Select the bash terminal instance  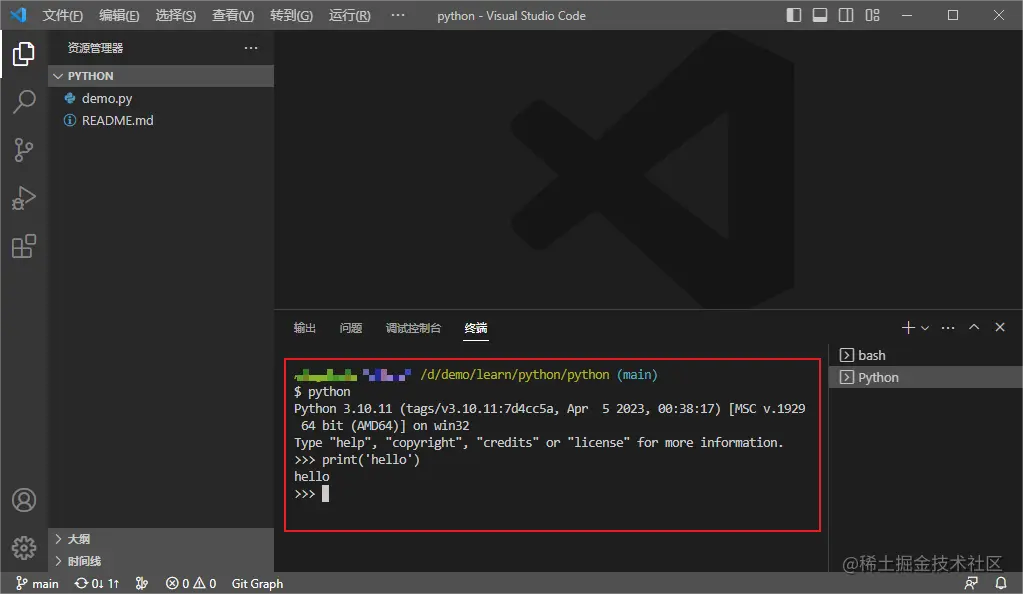(926, 355)
